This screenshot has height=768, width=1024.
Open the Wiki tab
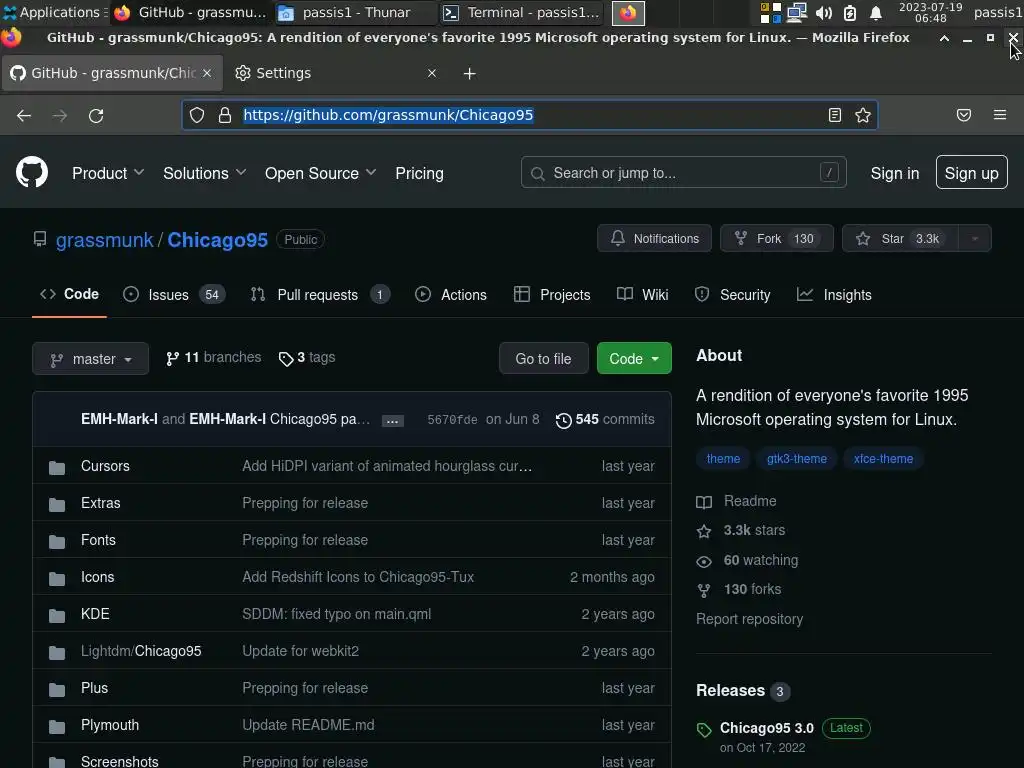click(643, 295)
